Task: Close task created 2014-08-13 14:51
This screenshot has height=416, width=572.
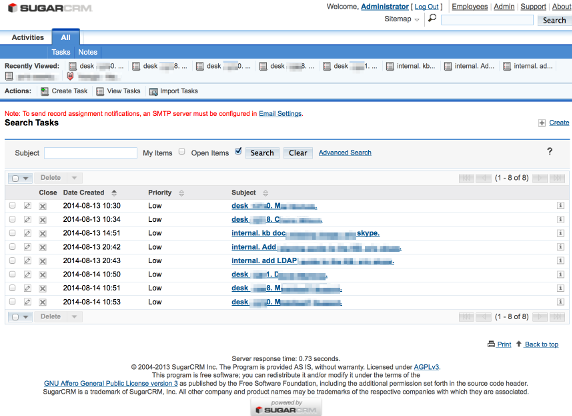Action: point(43,234)
